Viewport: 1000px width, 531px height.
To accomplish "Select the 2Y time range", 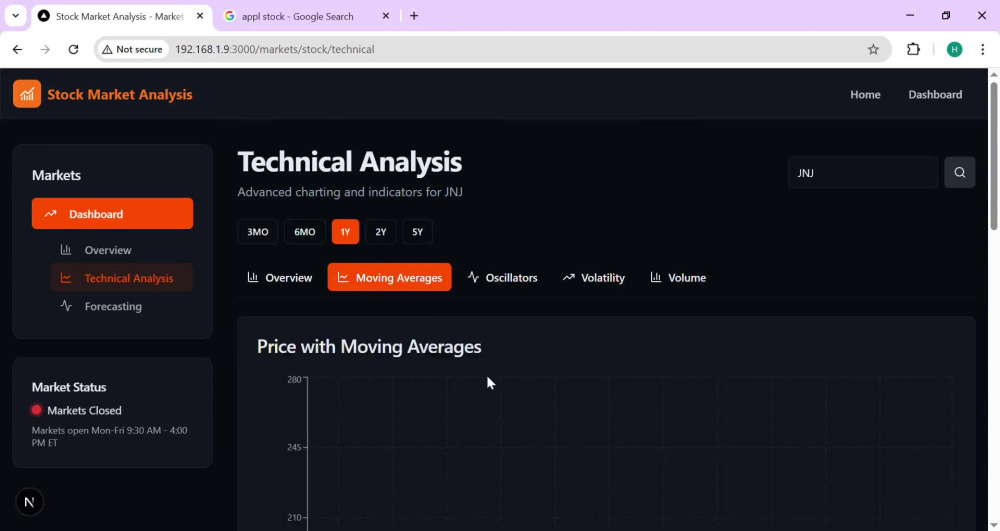I will [x=381, y=231].
